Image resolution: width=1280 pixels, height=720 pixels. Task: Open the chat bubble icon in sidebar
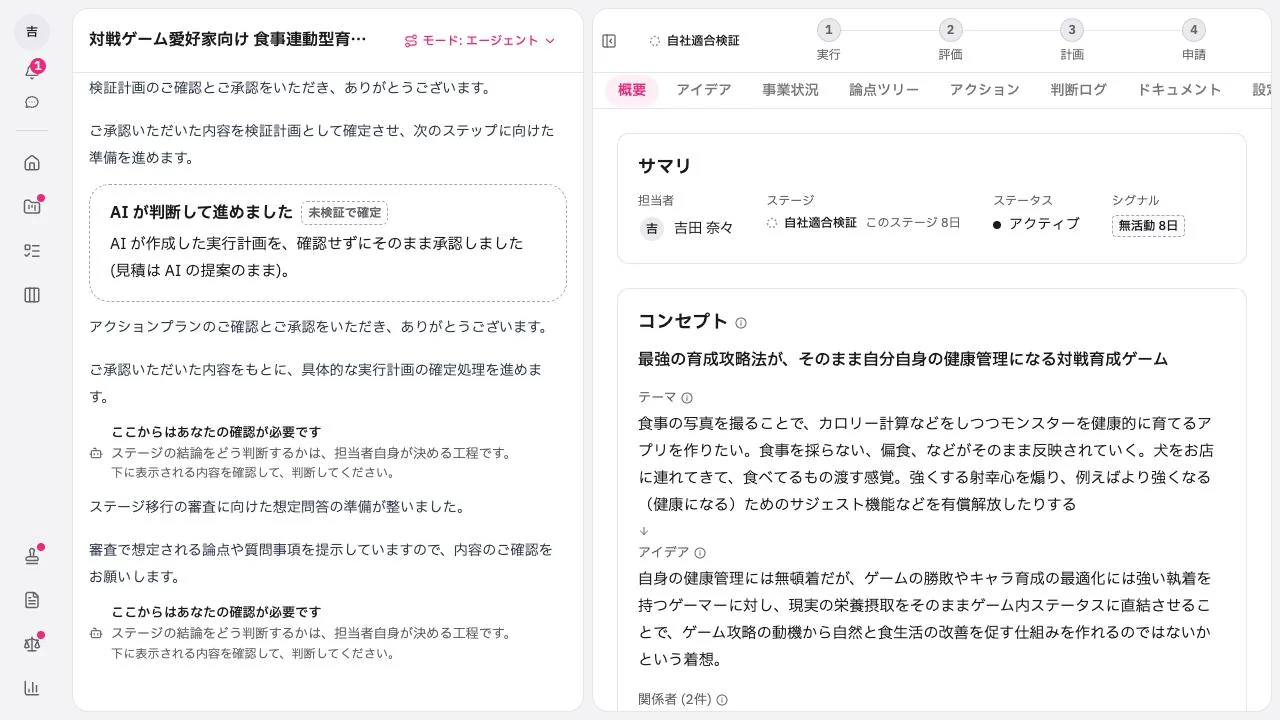[32, 102]
